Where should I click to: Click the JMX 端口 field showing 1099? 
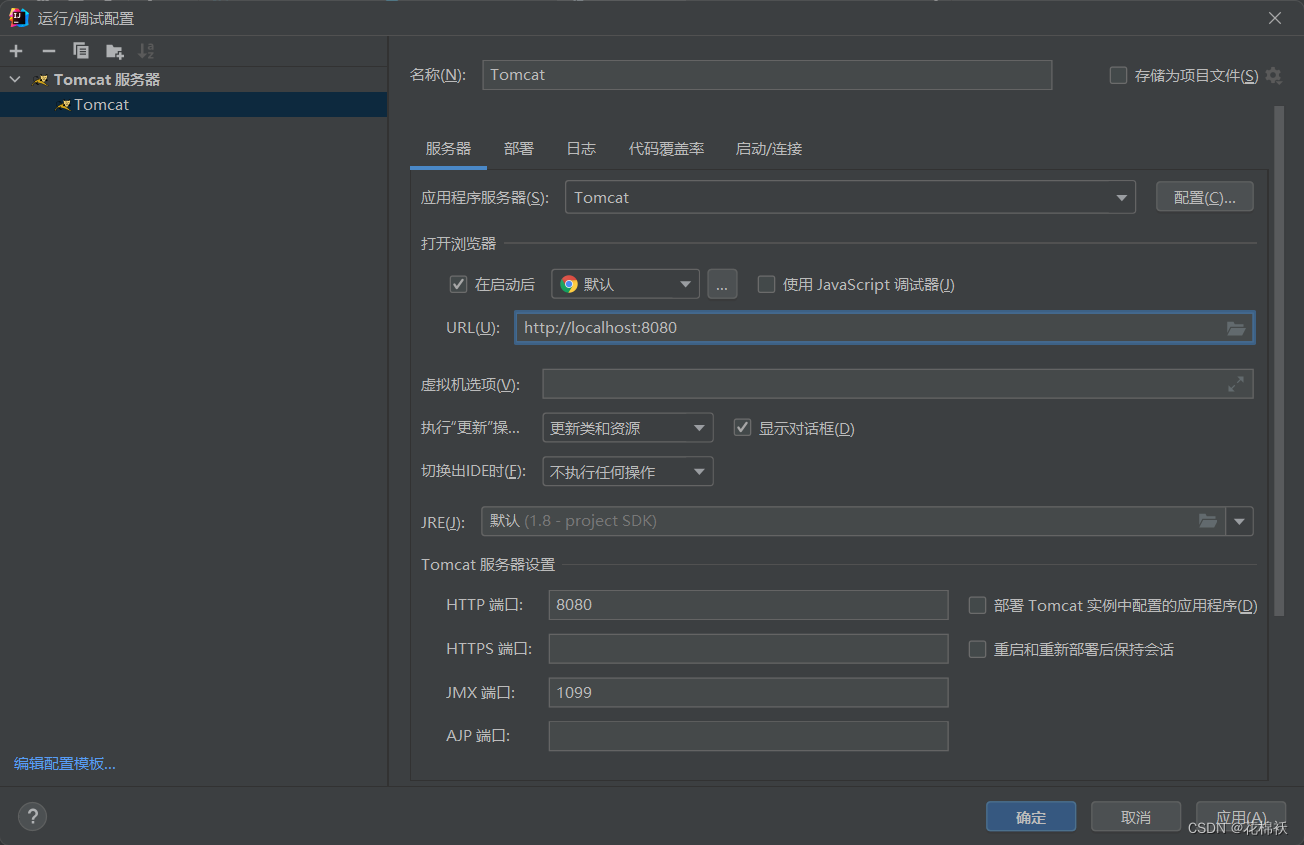748,692
